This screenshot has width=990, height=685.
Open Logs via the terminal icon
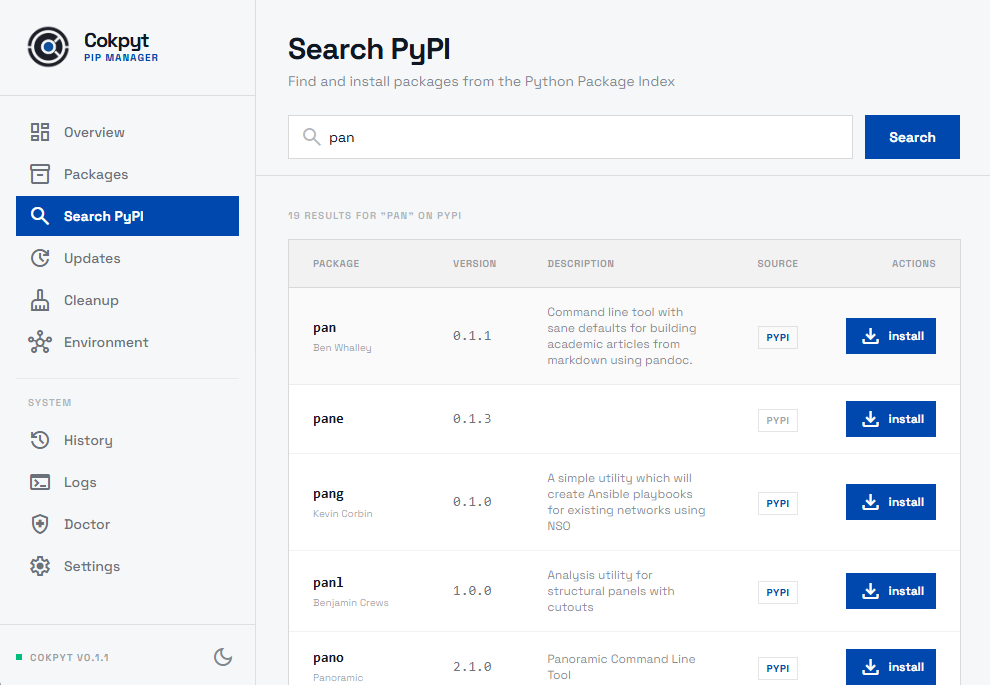(x=40, y=482)
